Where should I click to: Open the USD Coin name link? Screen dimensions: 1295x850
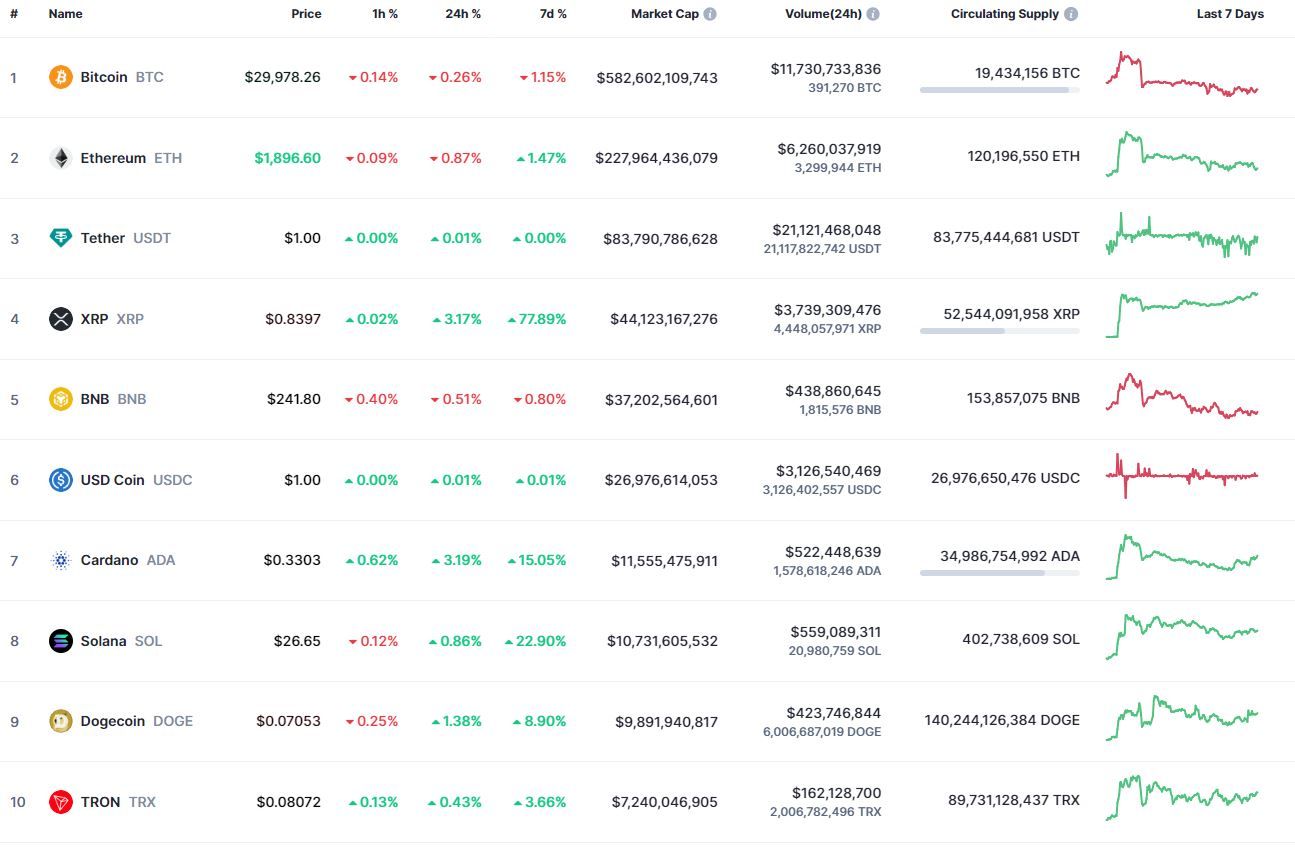(x=112, y=480)
